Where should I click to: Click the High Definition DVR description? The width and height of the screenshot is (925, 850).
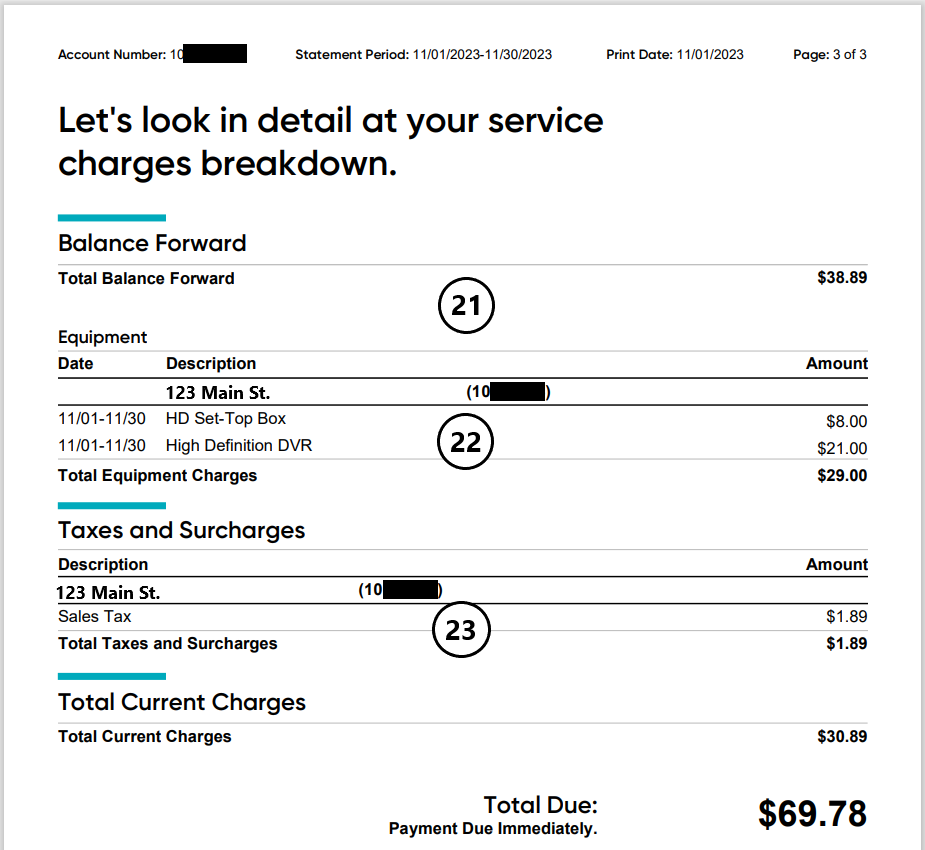(239, 446)
